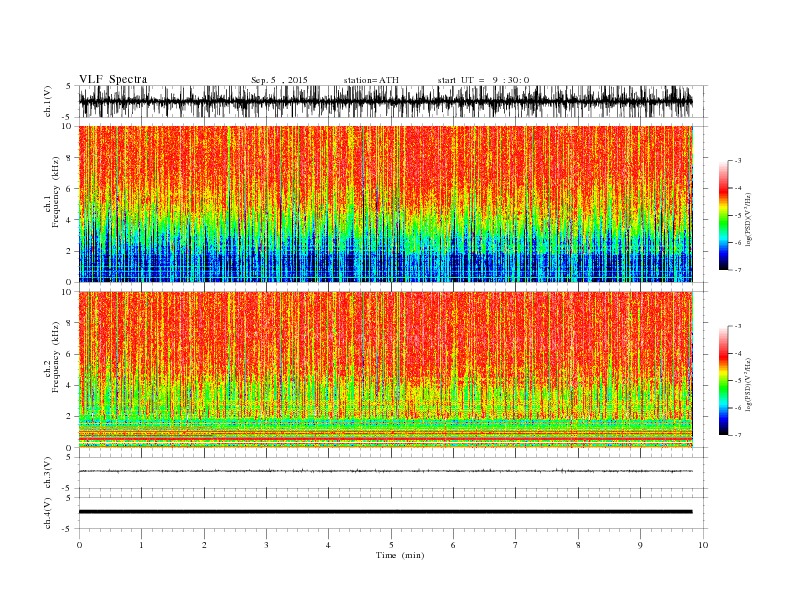Click the time axis tick label "9"
This screenshot has width=792, height=612.
640,545
